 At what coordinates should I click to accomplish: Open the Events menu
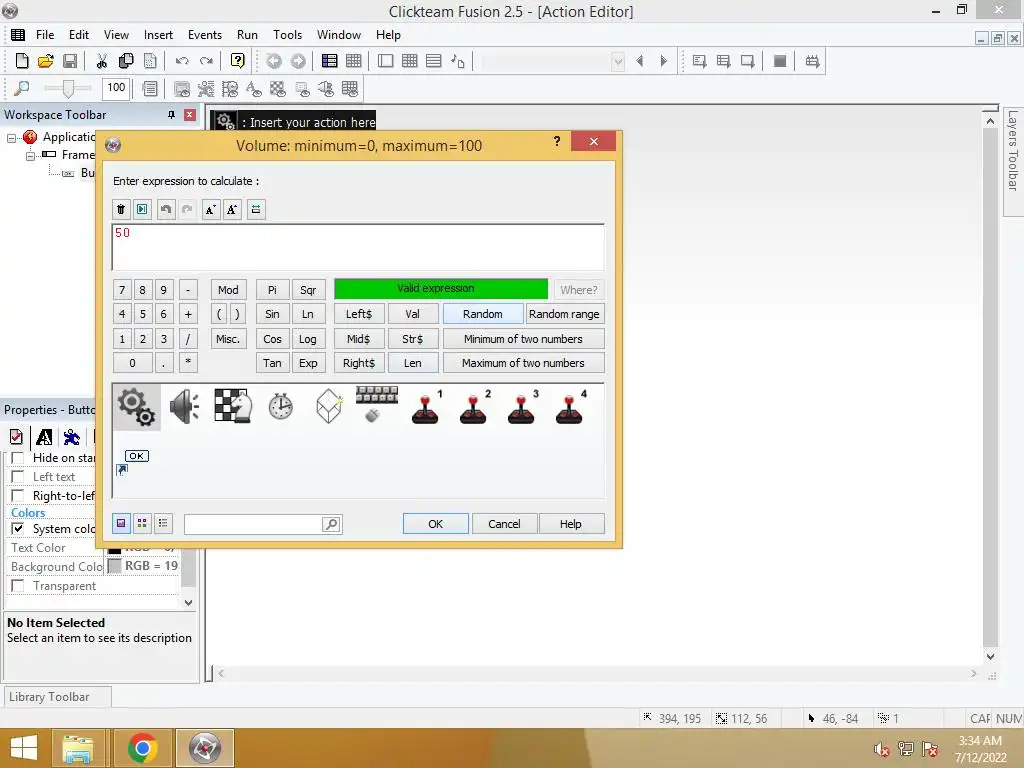coord(204,35)
